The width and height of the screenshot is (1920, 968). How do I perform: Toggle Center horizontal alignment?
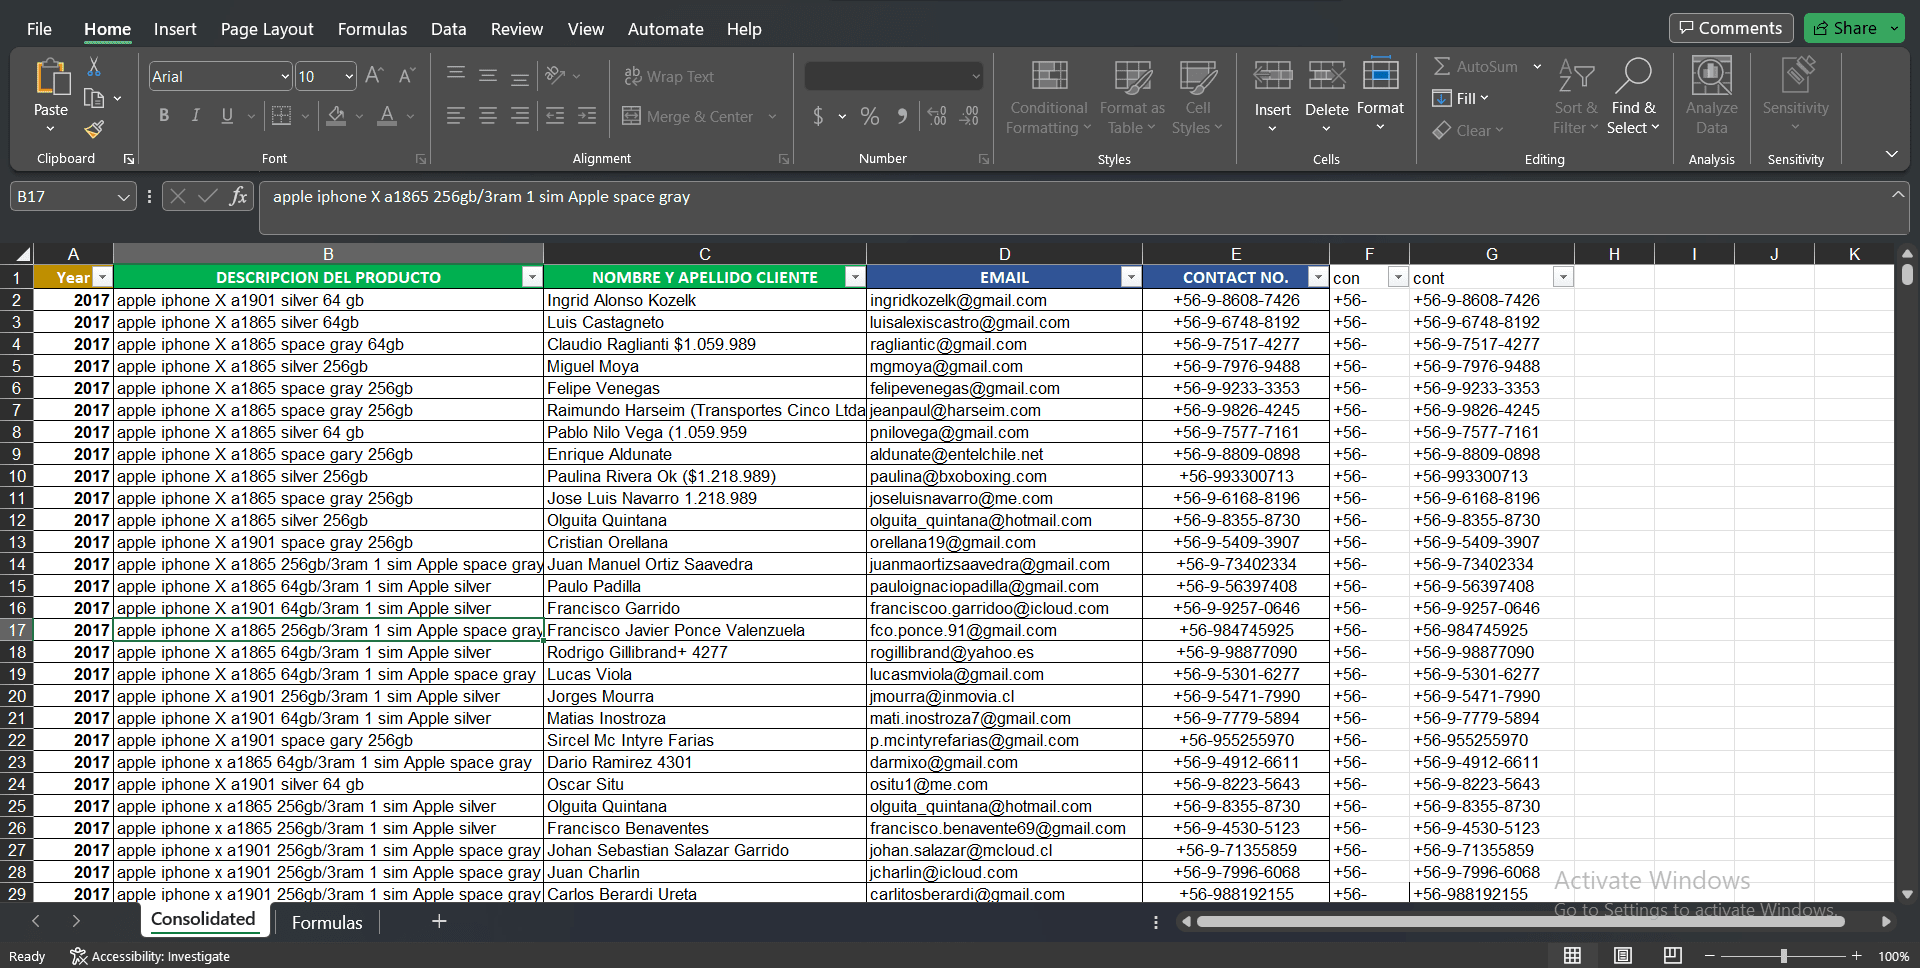pos(488,116)
